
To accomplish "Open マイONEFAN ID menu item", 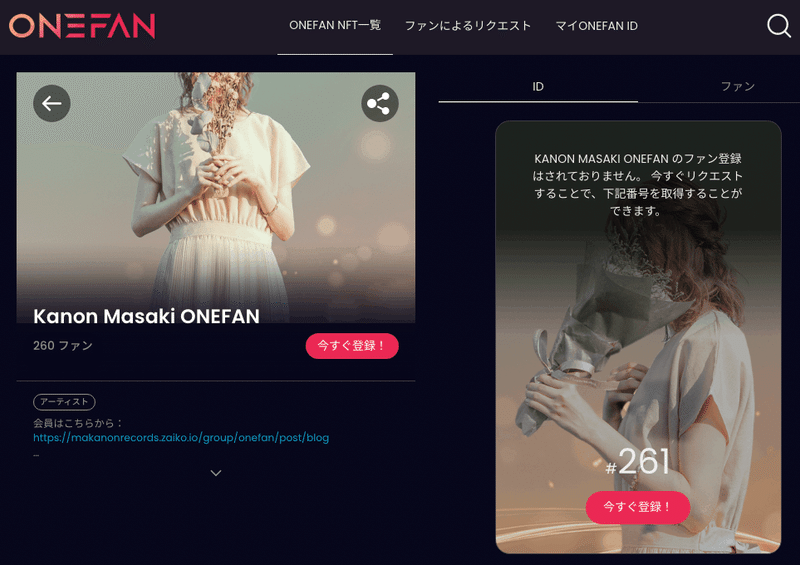I will click(x=596, y=26).
